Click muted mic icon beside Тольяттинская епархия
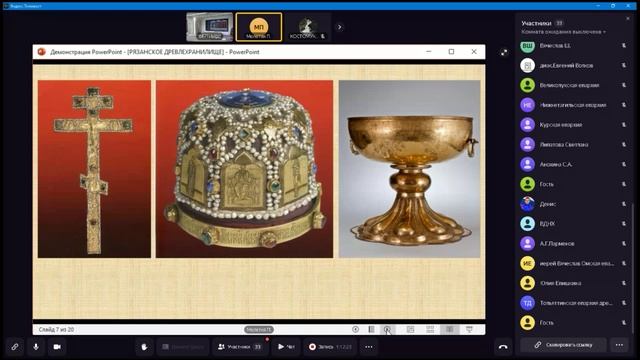 click(x=624, y=303)
